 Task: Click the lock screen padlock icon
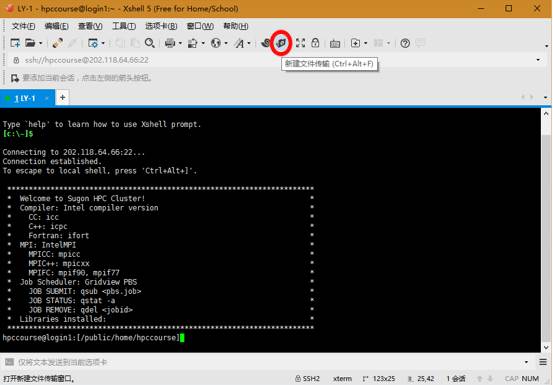pyautogui.click(x=315, y=43)
